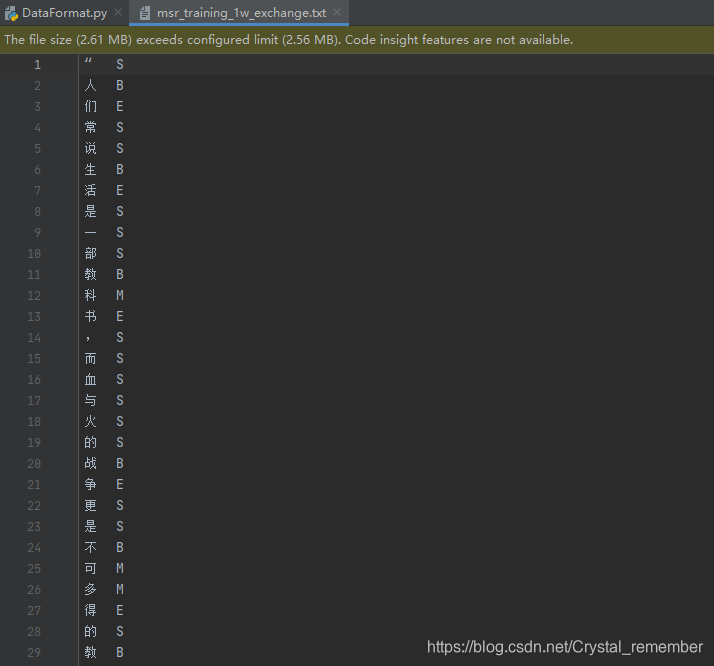Click the E tag on line 13
The image size is (714, 666).
[120, 317]
